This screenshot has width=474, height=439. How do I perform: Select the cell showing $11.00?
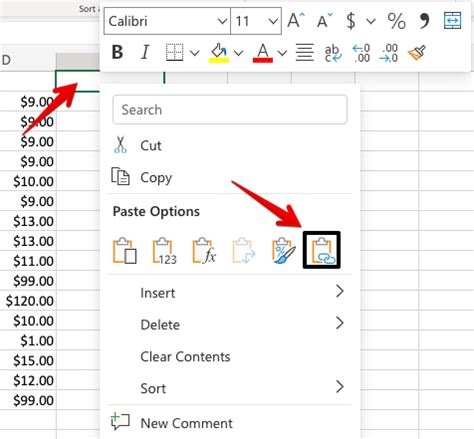point(28,261)
